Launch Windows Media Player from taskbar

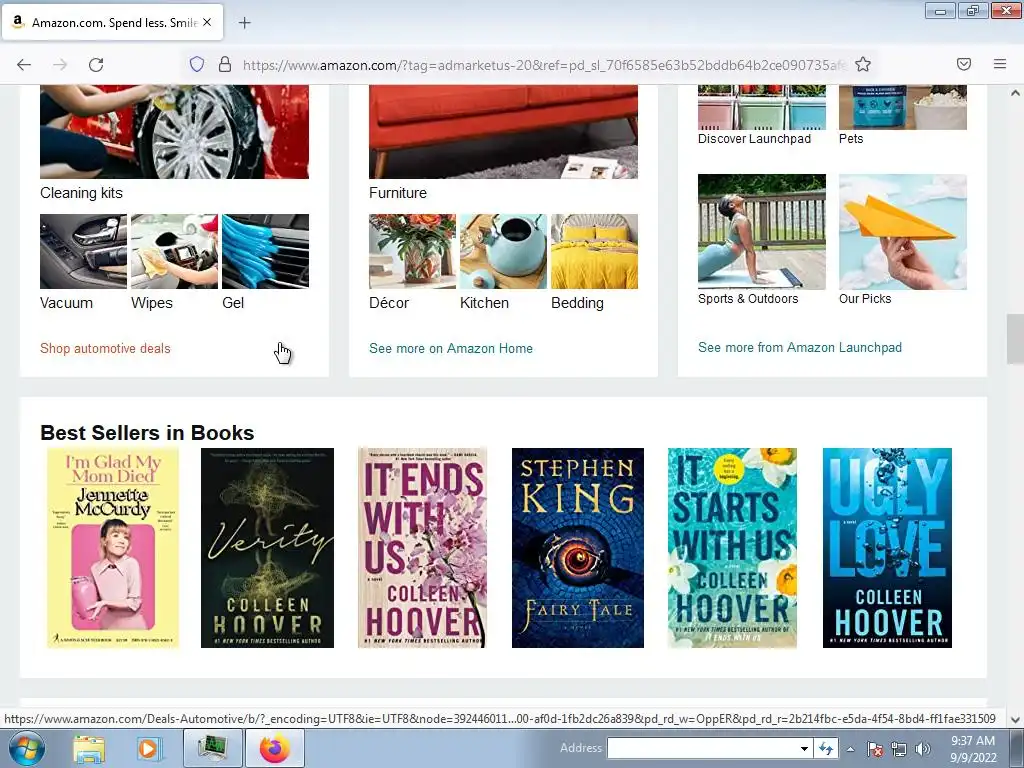pyautogui.click(x=149, y=749)
